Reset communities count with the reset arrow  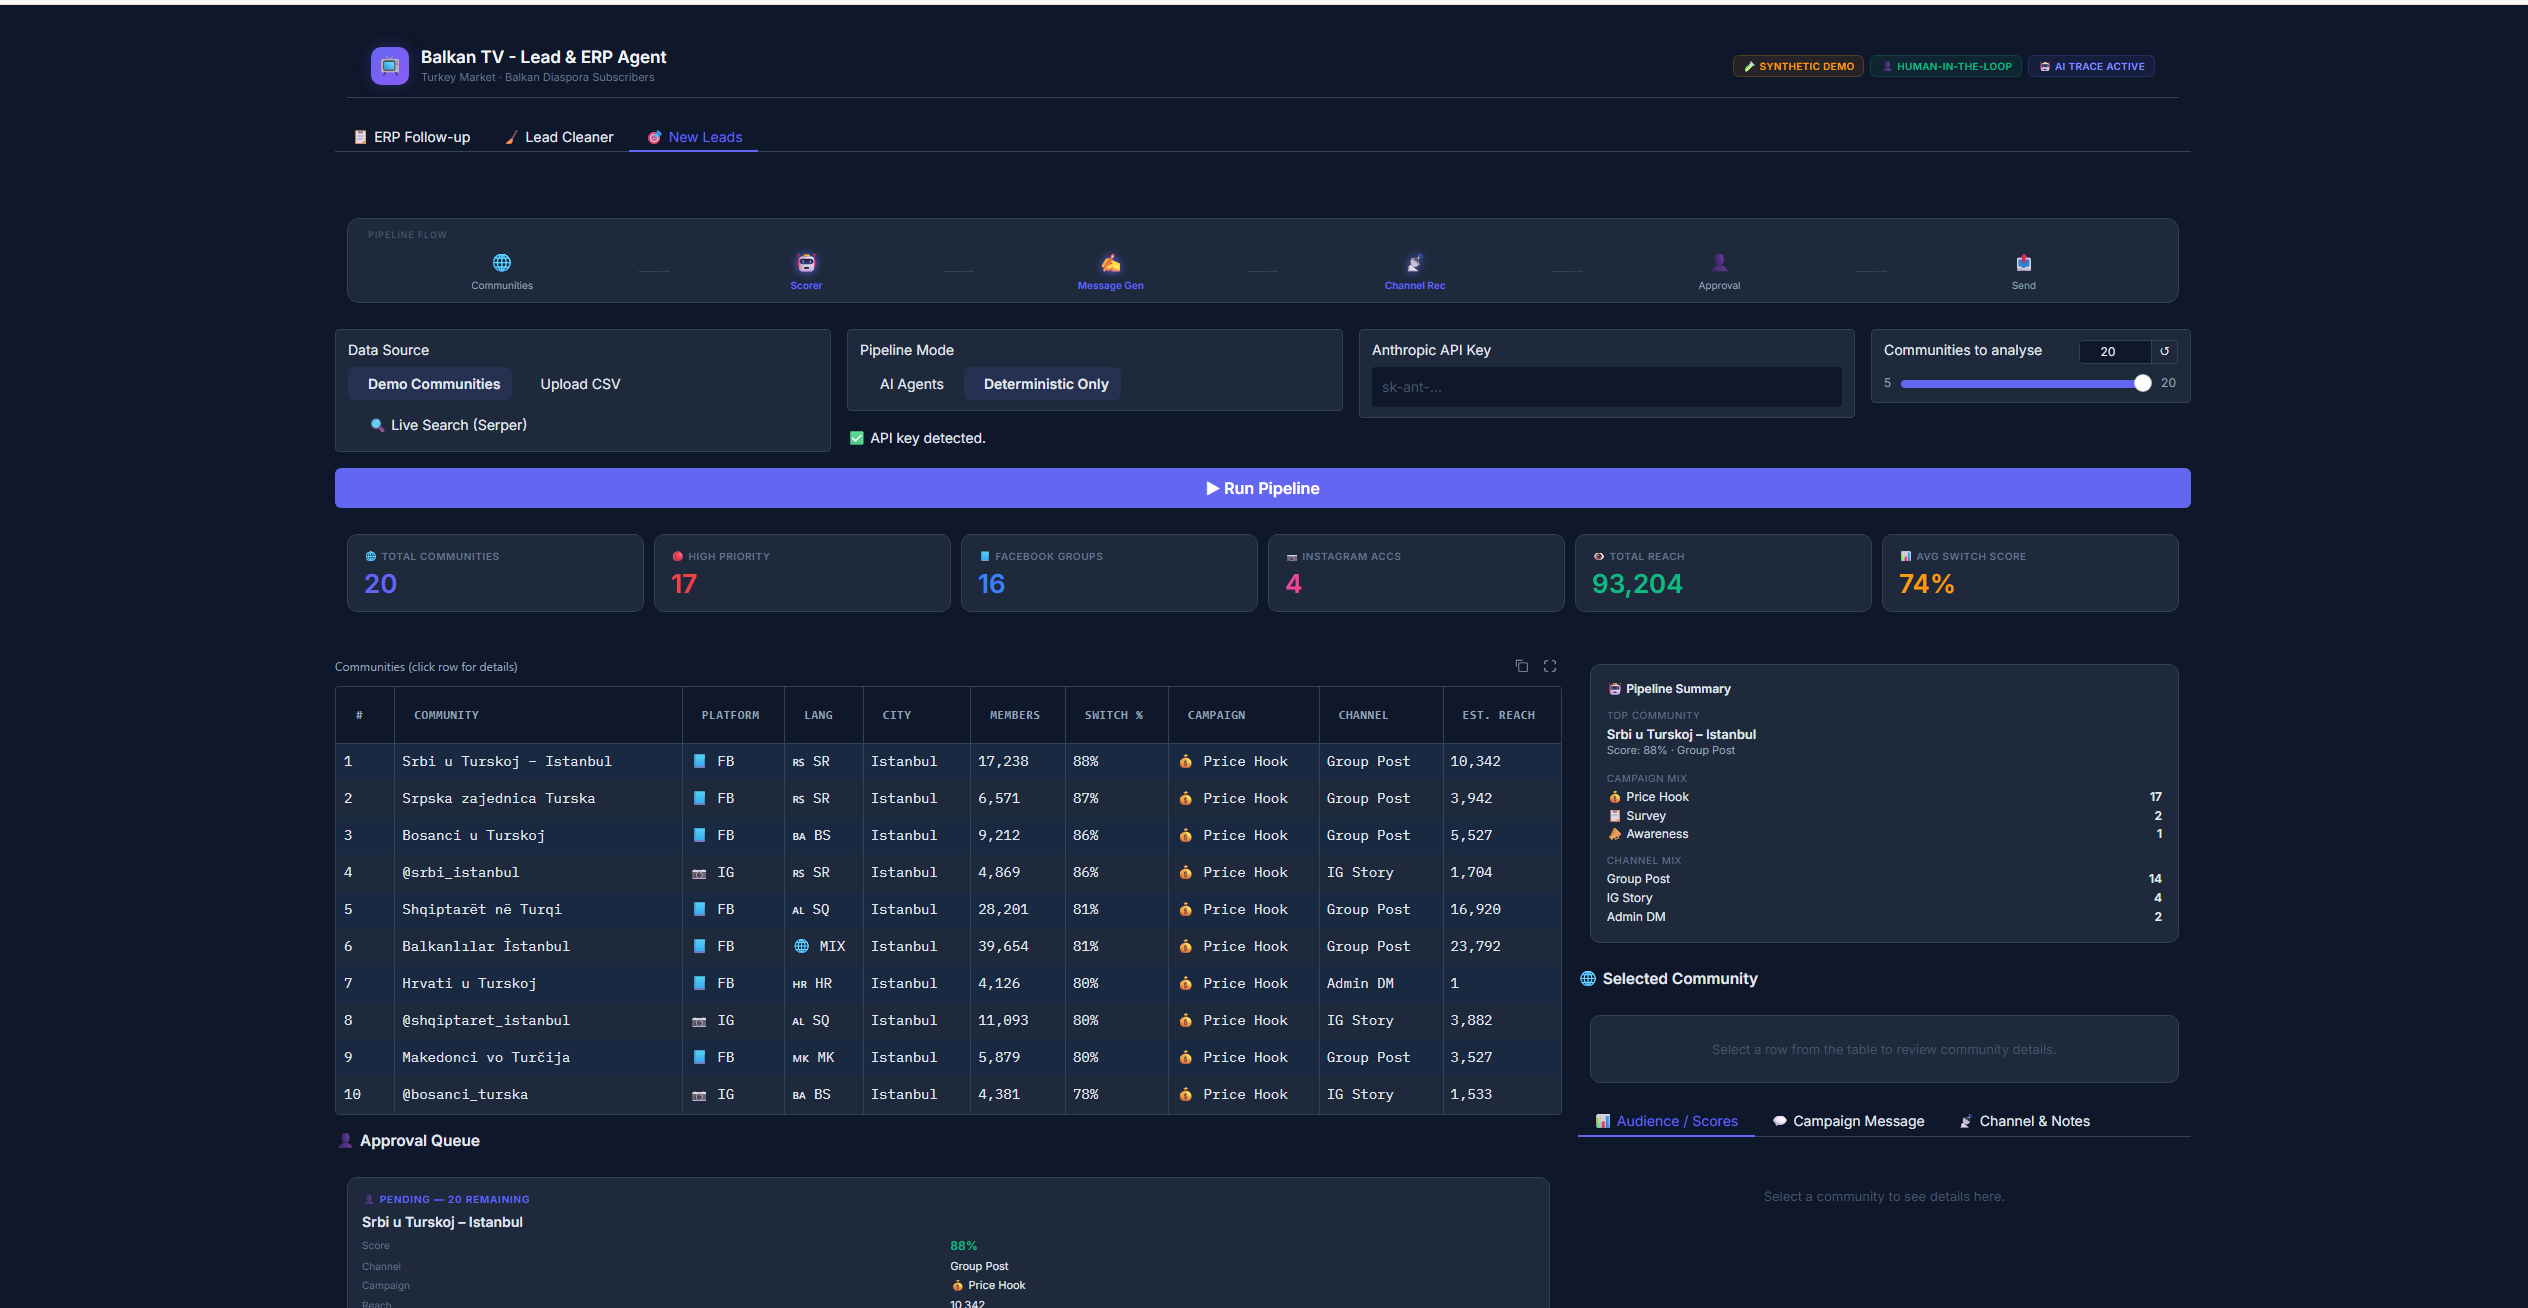tap(2164, 351)
